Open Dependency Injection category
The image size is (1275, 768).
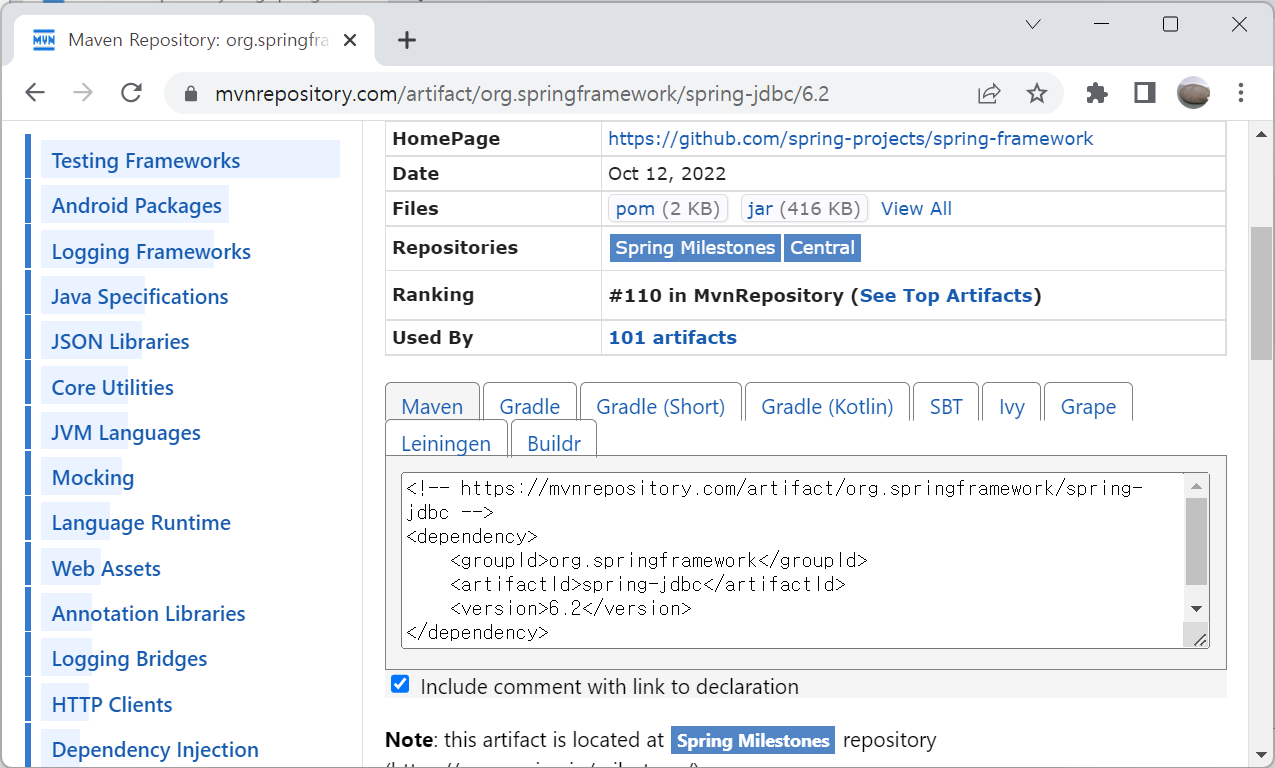tap(155, 750)
